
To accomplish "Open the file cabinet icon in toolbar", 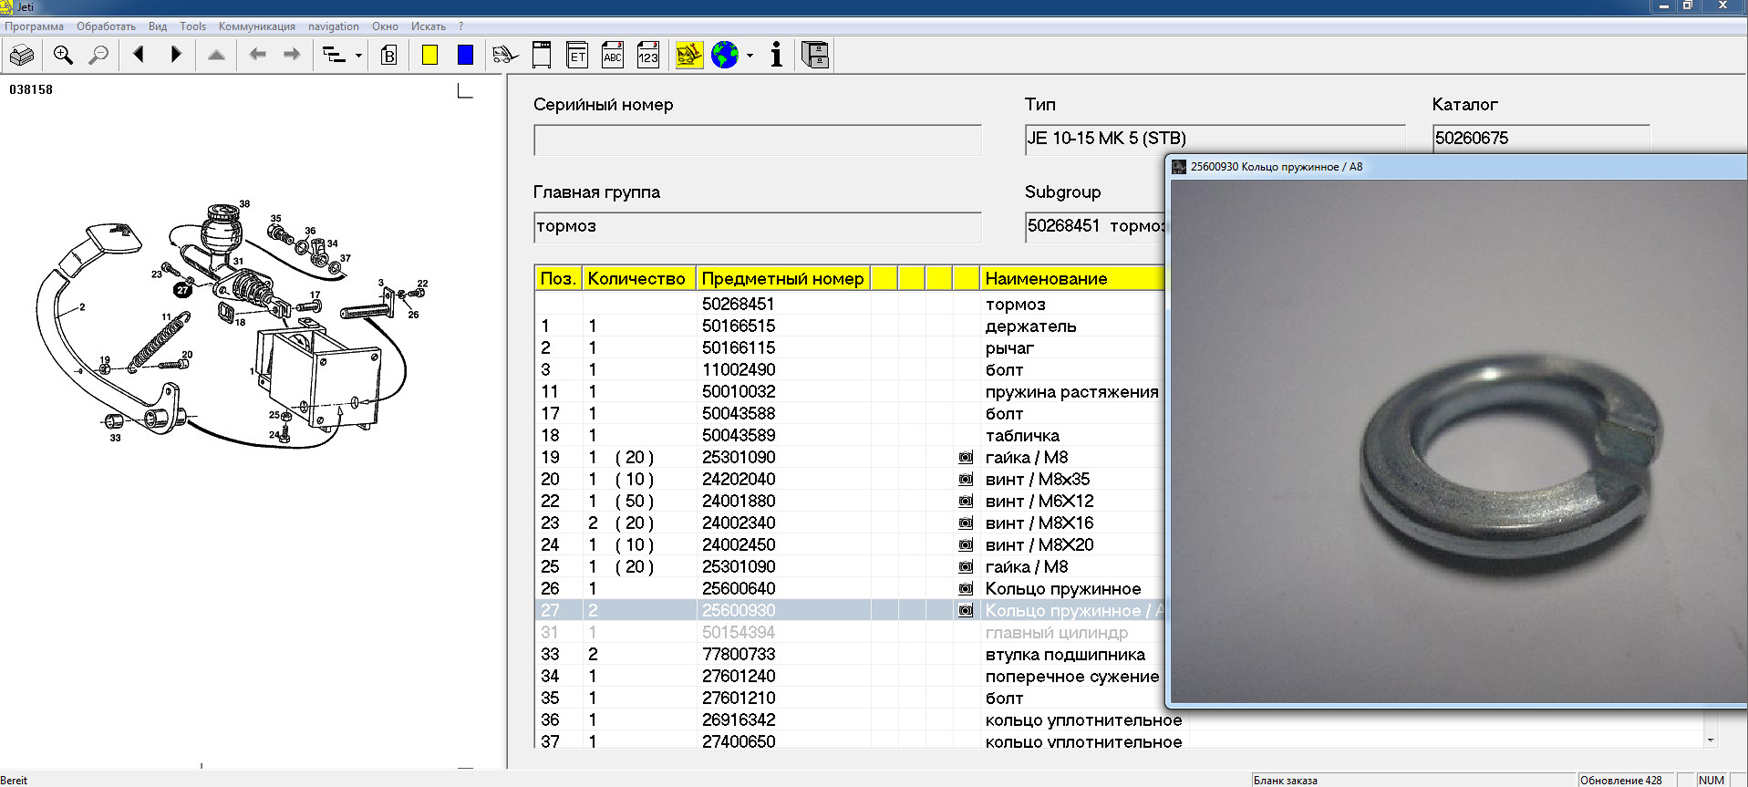I will 815,55.
